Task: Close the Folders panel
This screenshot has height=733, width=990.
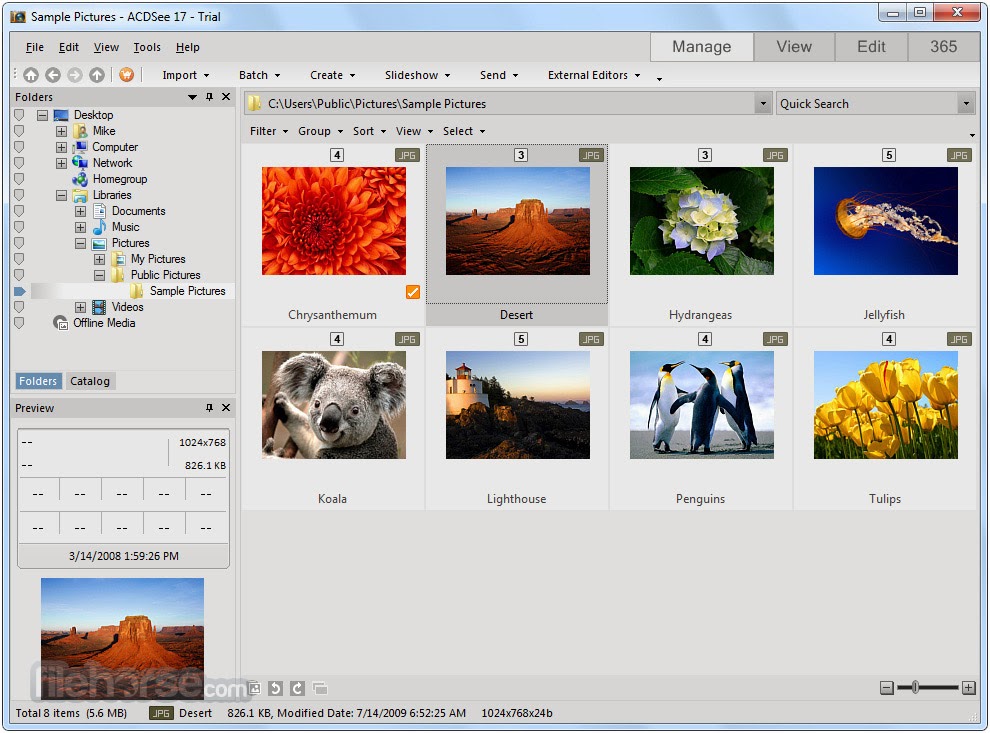Action: (x=226, y=97)
